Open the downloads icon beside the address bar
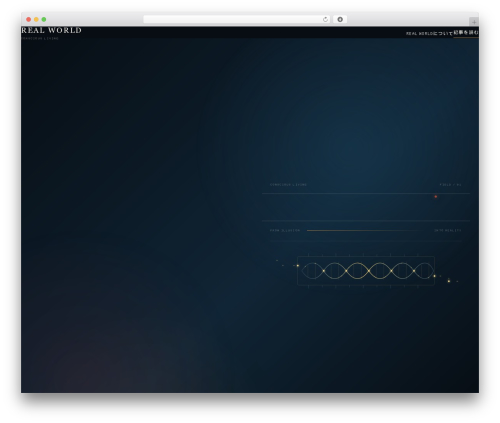 (340, 20)
